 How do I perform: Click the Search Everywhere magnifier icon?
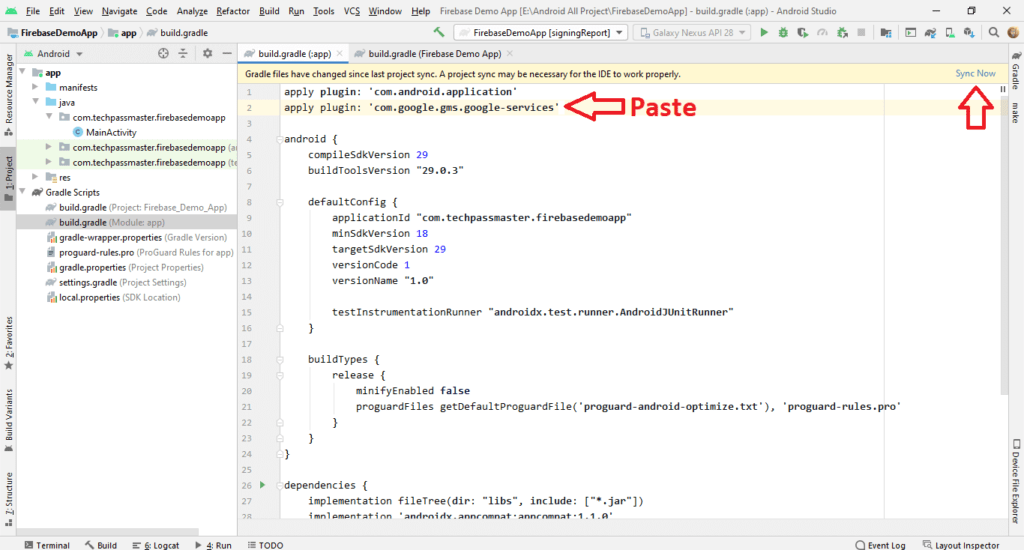point(993,32)
